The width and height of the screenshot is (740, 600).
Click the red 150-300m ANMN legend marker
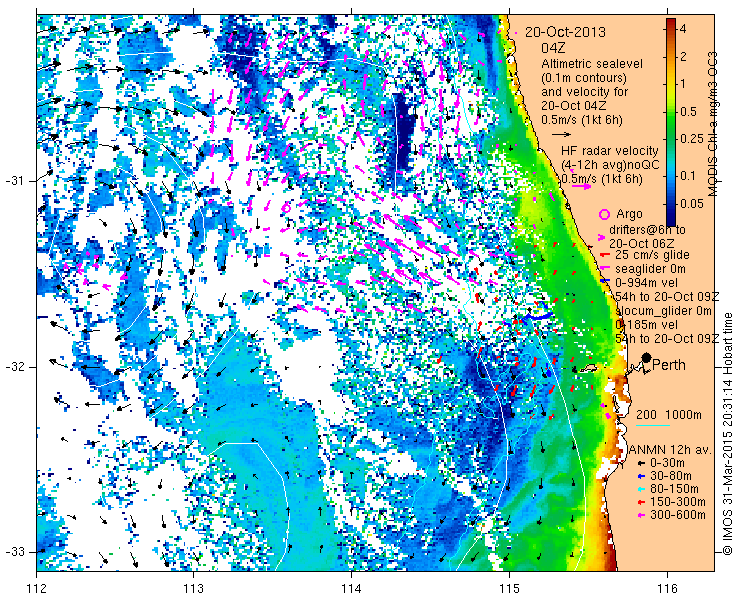tap(641, 502)
